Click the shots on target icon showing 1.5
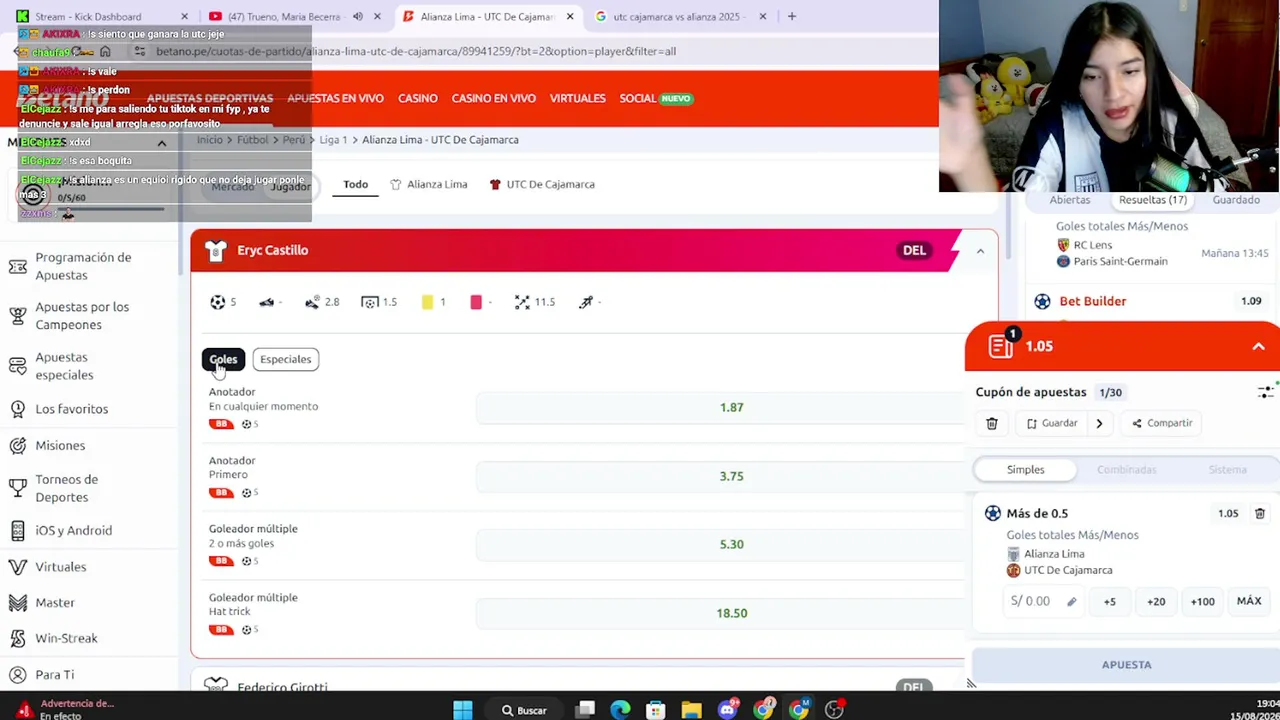Screen dimensions: 1280x720 370,302
